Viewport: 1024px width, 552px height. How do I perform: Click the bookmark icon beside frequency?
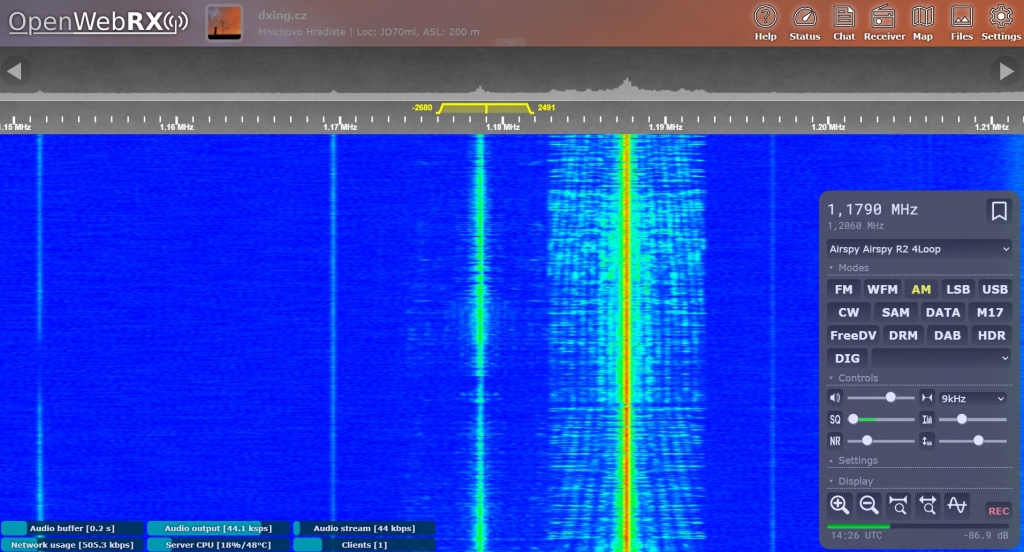click(998, 211)
